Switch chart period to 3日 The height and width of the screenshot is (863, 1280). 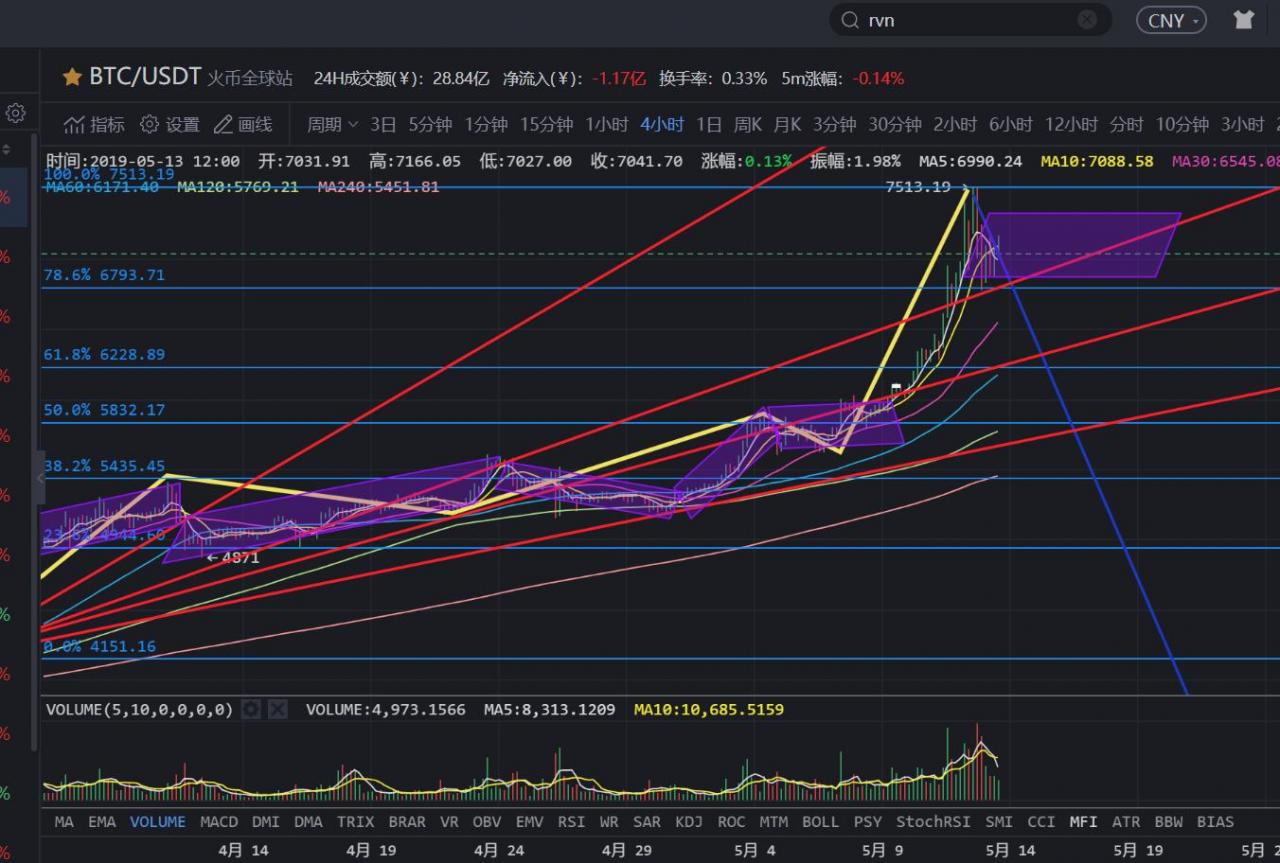coord(383,125)
